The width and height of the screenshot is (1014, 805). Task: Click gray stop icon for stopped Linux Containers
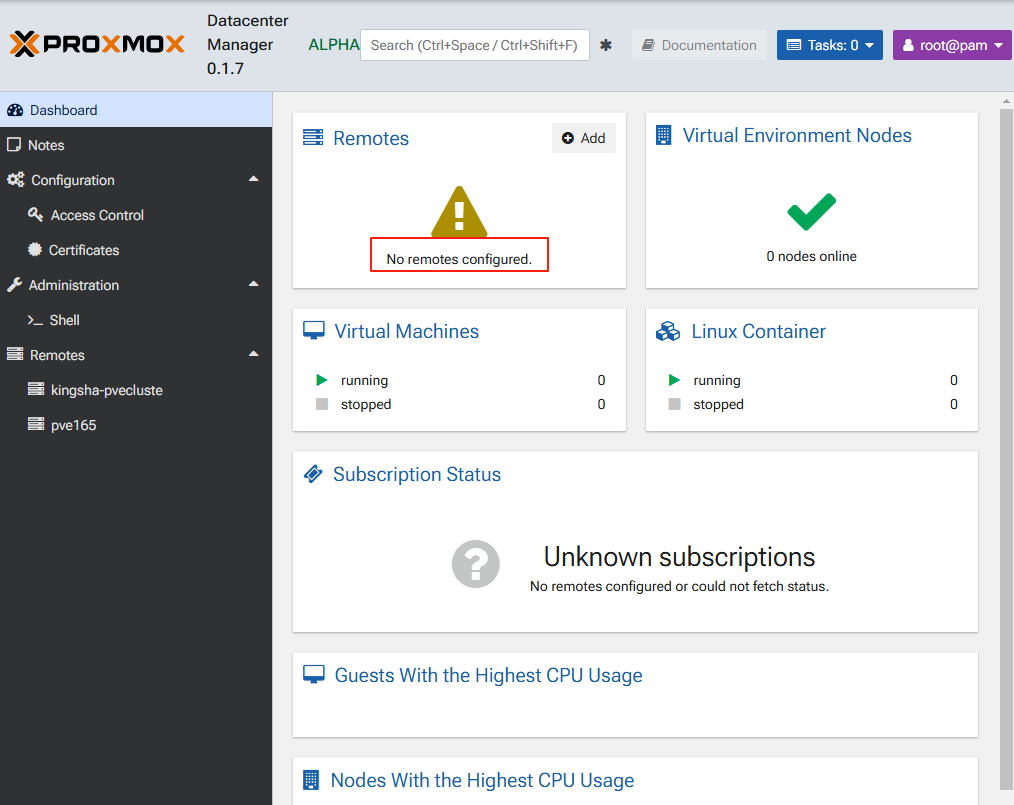[674, 404]
